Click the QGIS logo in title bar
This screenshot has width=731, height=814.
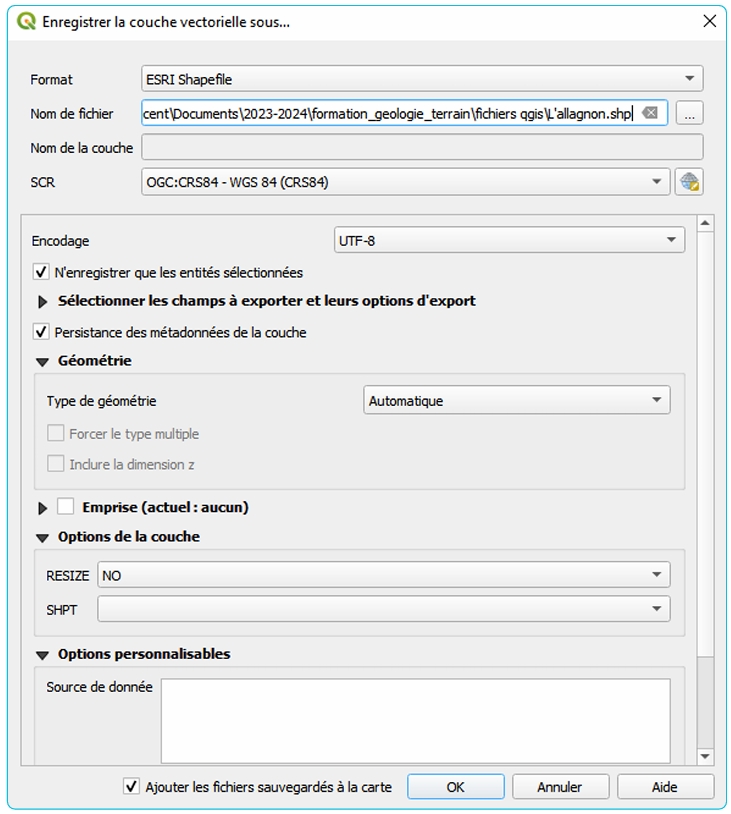tap(26, 21)
